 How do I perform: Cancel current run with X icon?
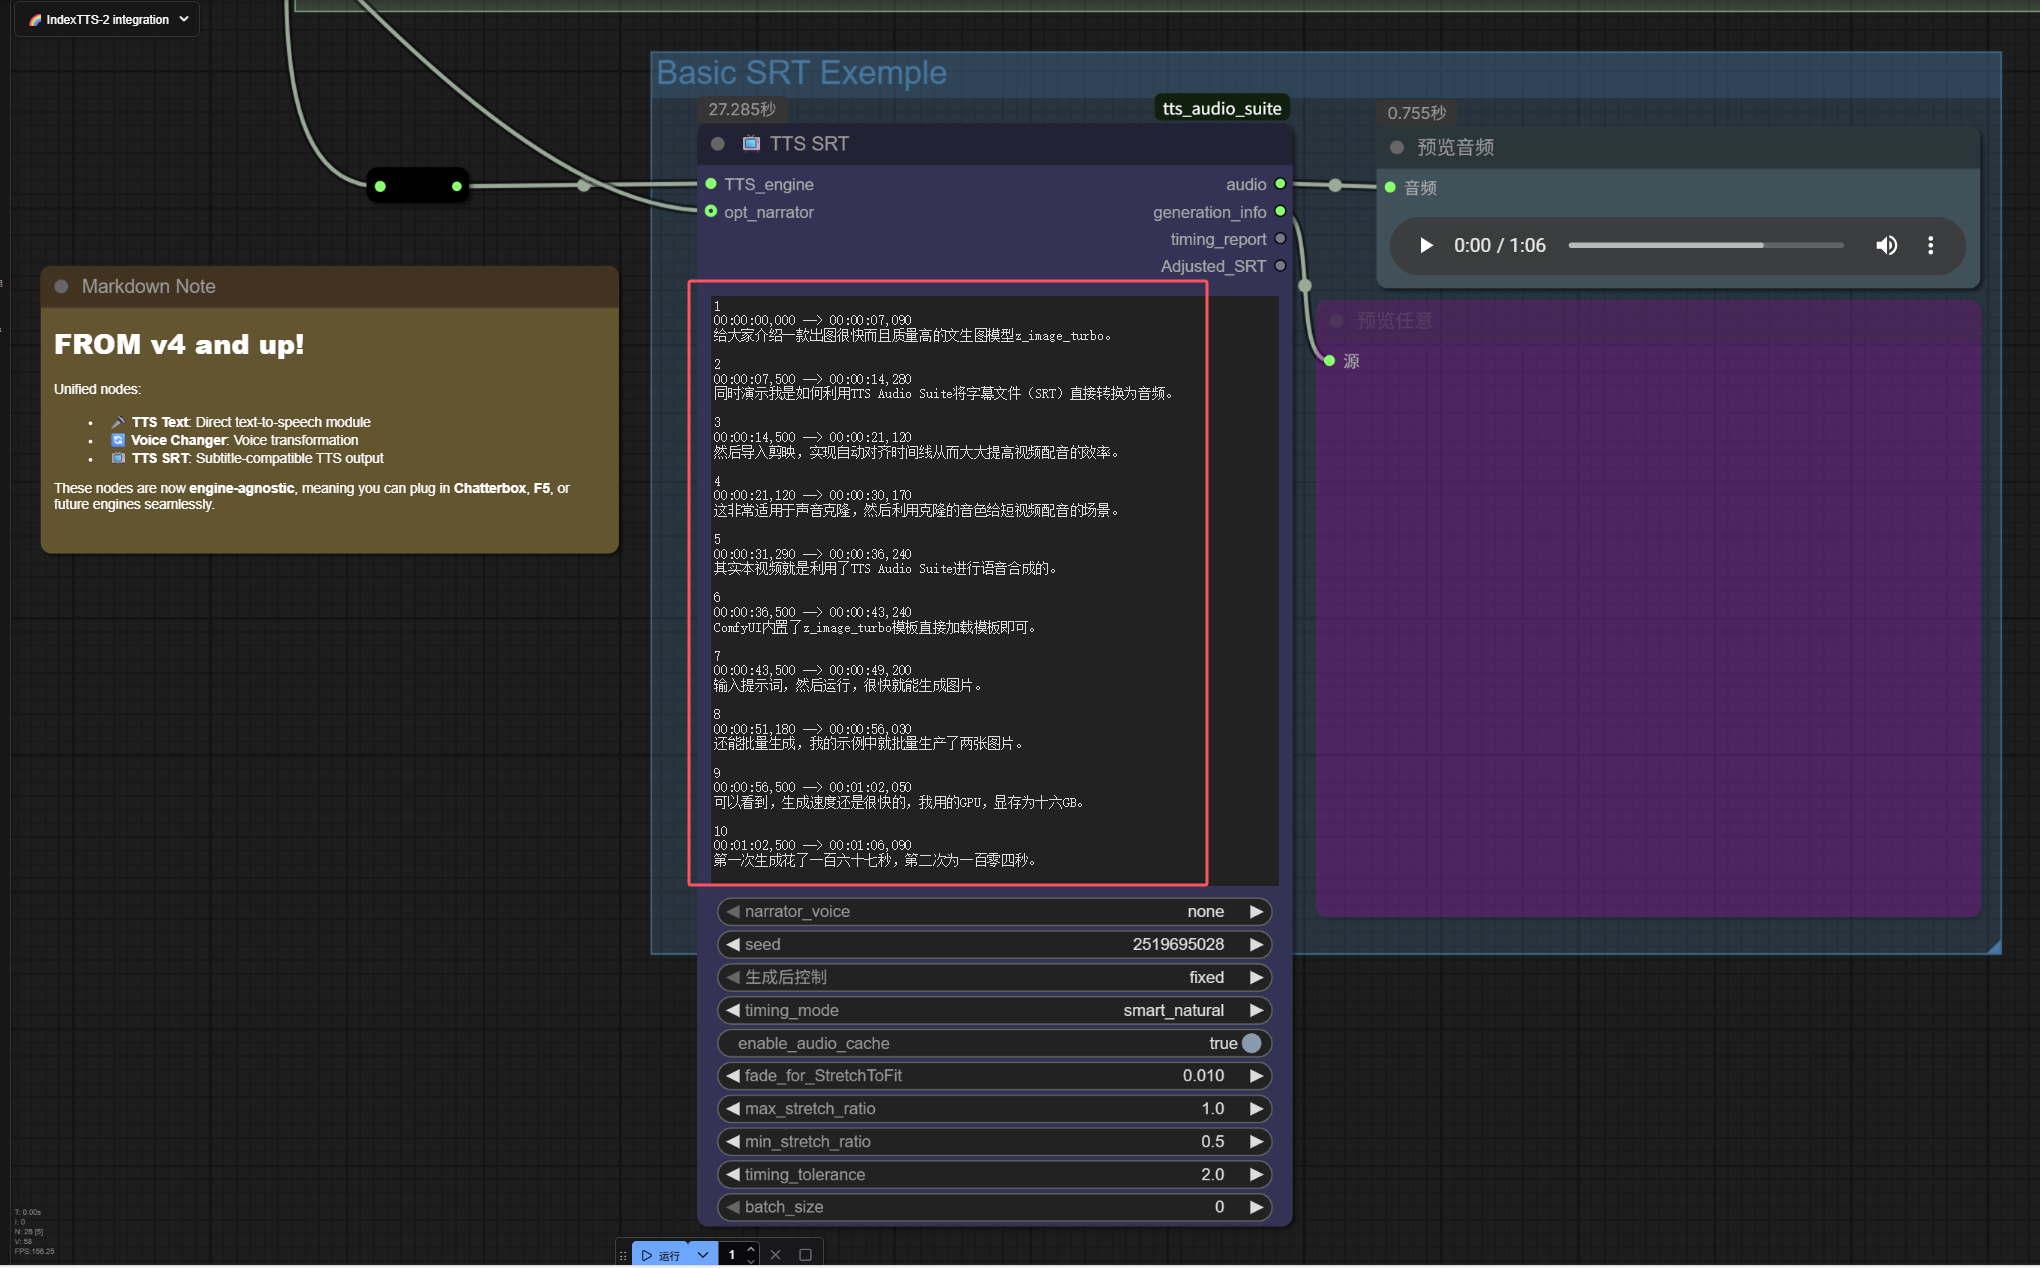[775, 1255]
